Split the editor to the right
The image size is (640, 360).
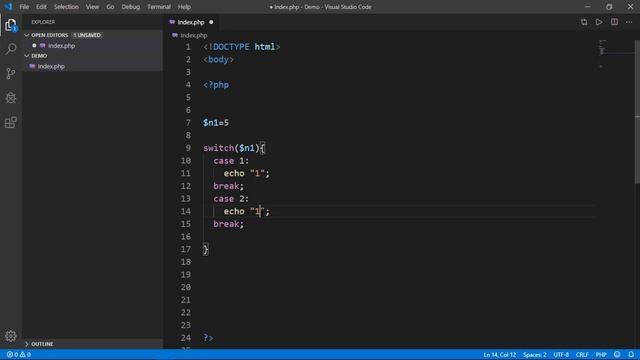pyautogui.click(x=614, y=22)
